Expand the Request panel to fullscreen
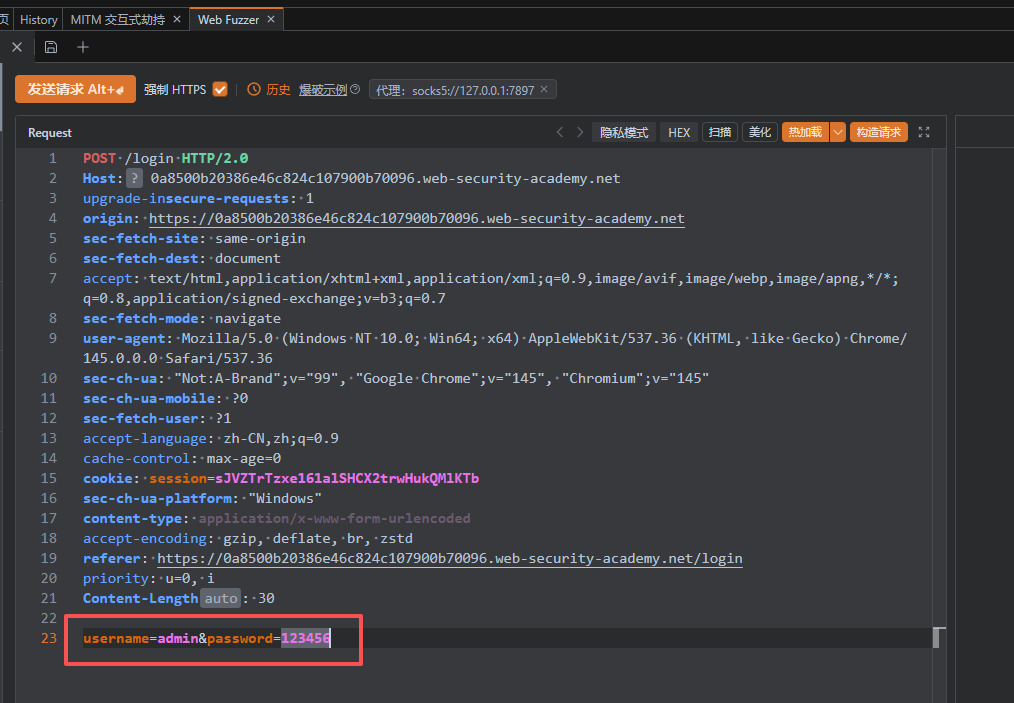The height and width of the screenshot is (703, 1014). 924,132
